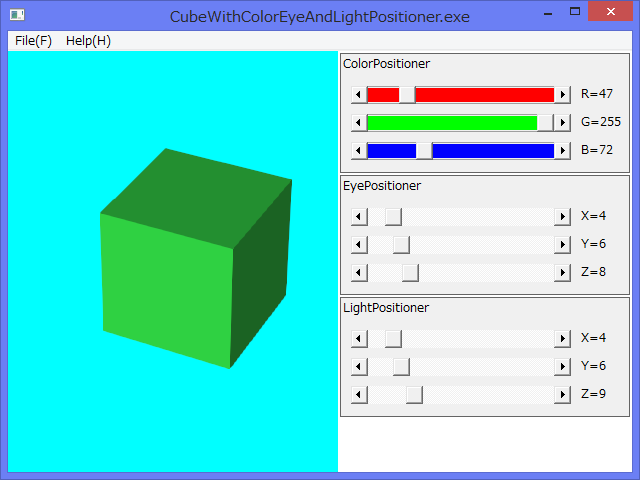Click the right arrow of the blue B scrollbar

click(x=562, y=151)
